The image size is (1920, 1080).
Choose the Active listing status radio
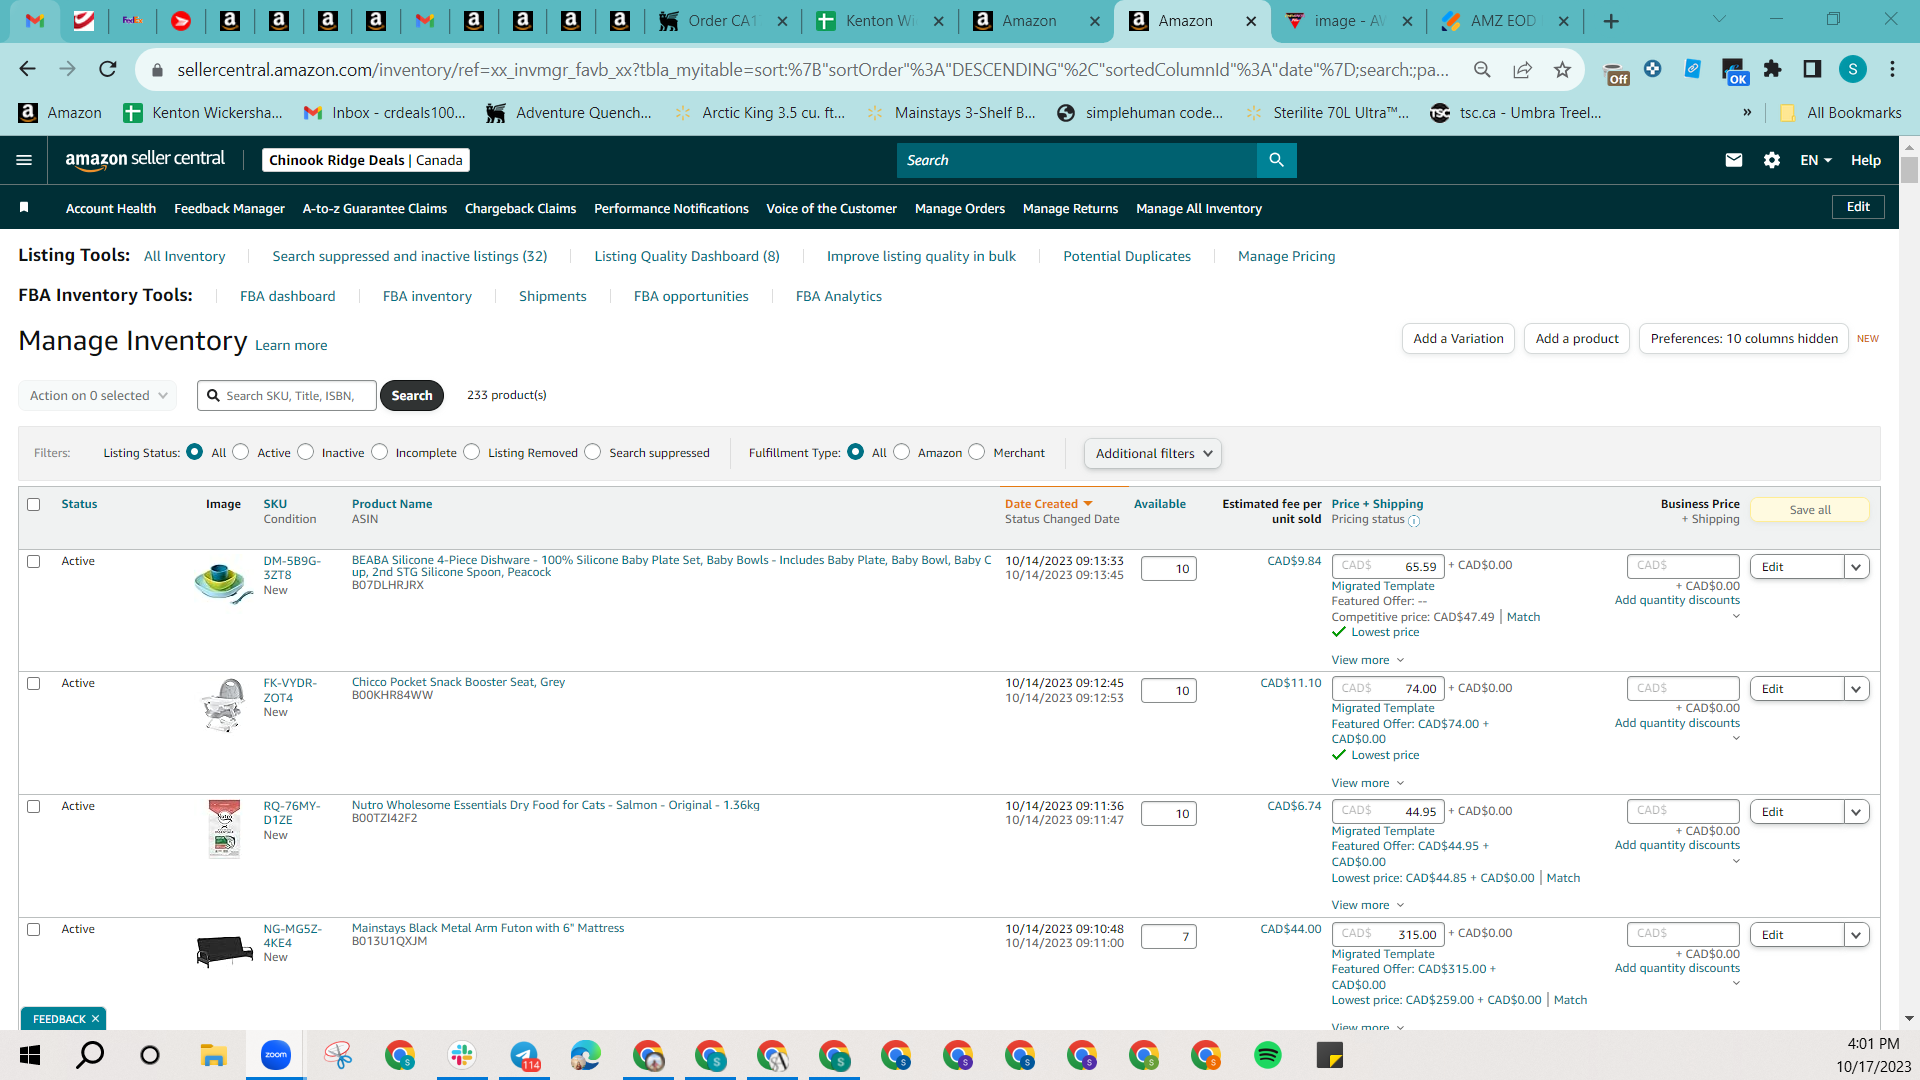click(241, 452)
